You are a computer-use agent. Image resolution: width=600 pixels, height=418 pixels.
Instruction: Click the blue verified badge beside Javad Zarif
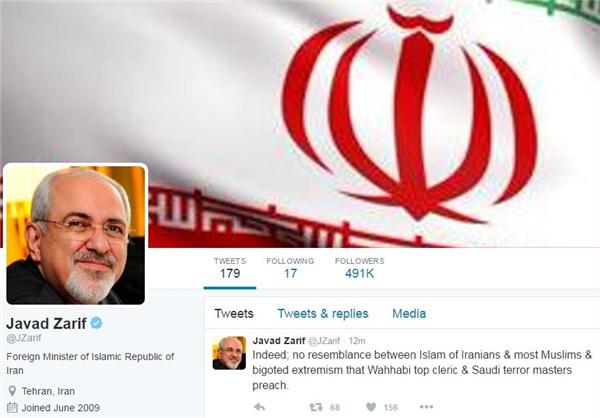click(x=96, y=323)
